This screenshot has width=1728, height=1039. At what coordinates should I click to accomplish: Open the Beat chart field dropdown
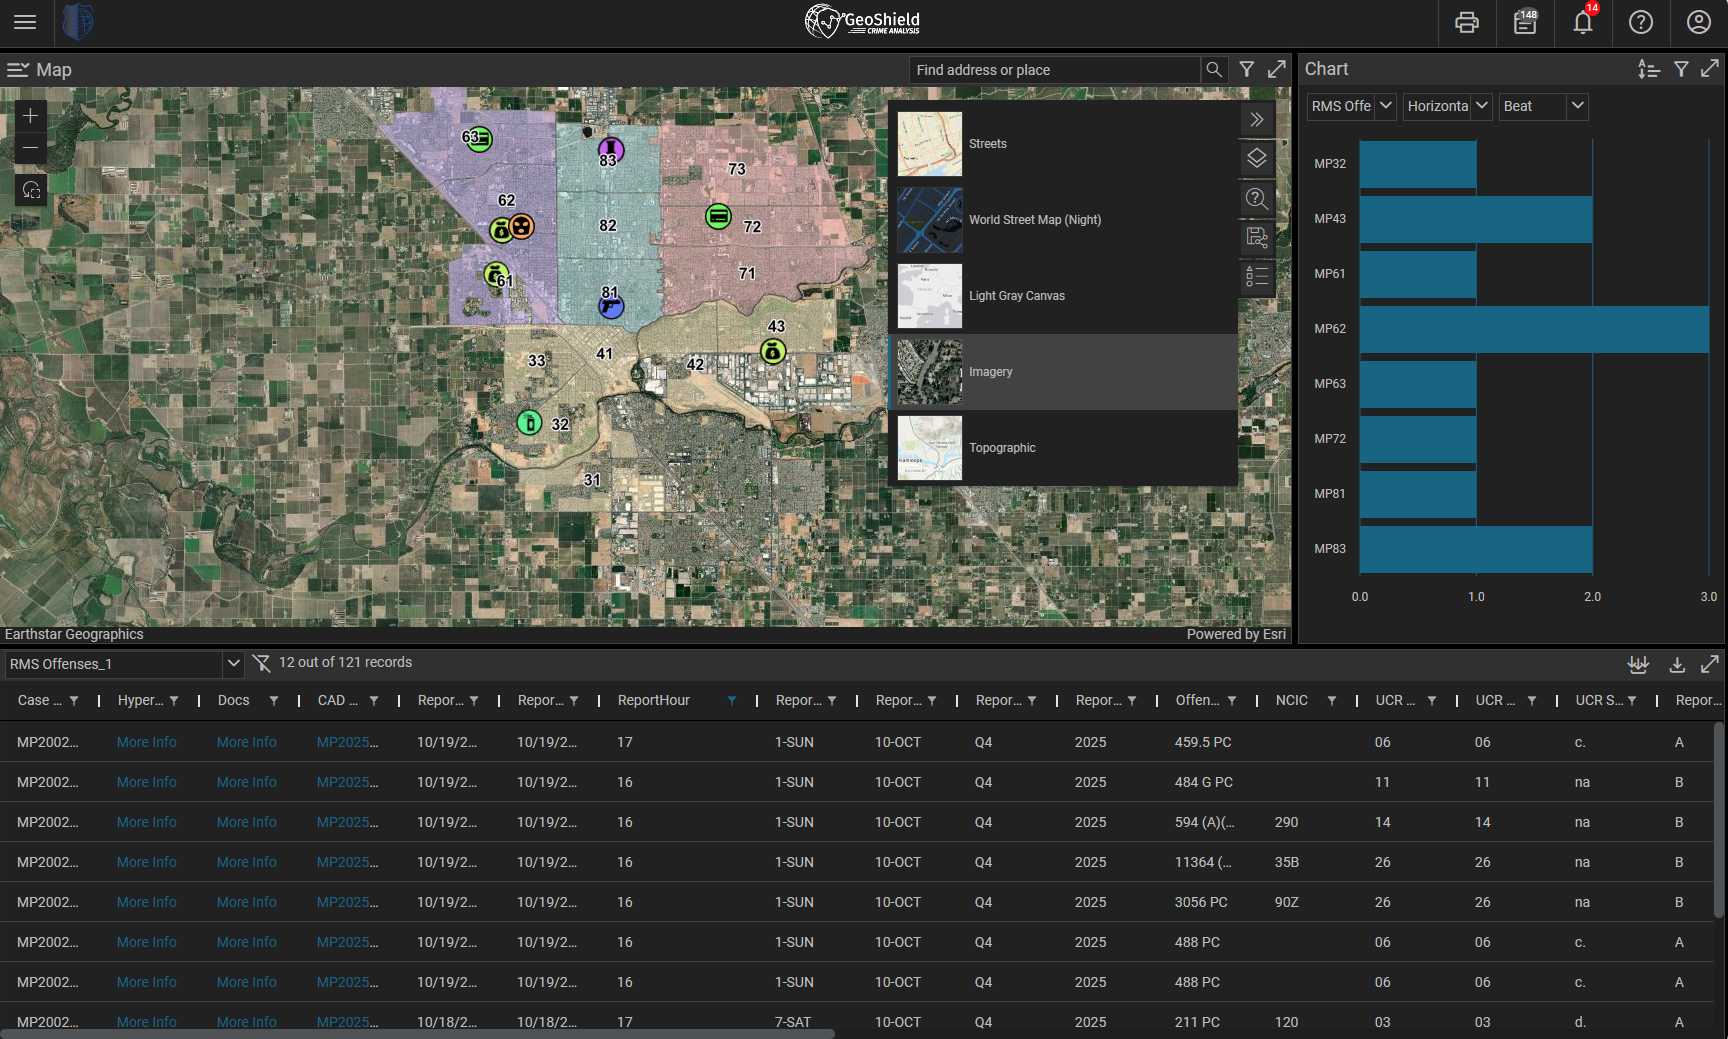tap(1577, 106)
